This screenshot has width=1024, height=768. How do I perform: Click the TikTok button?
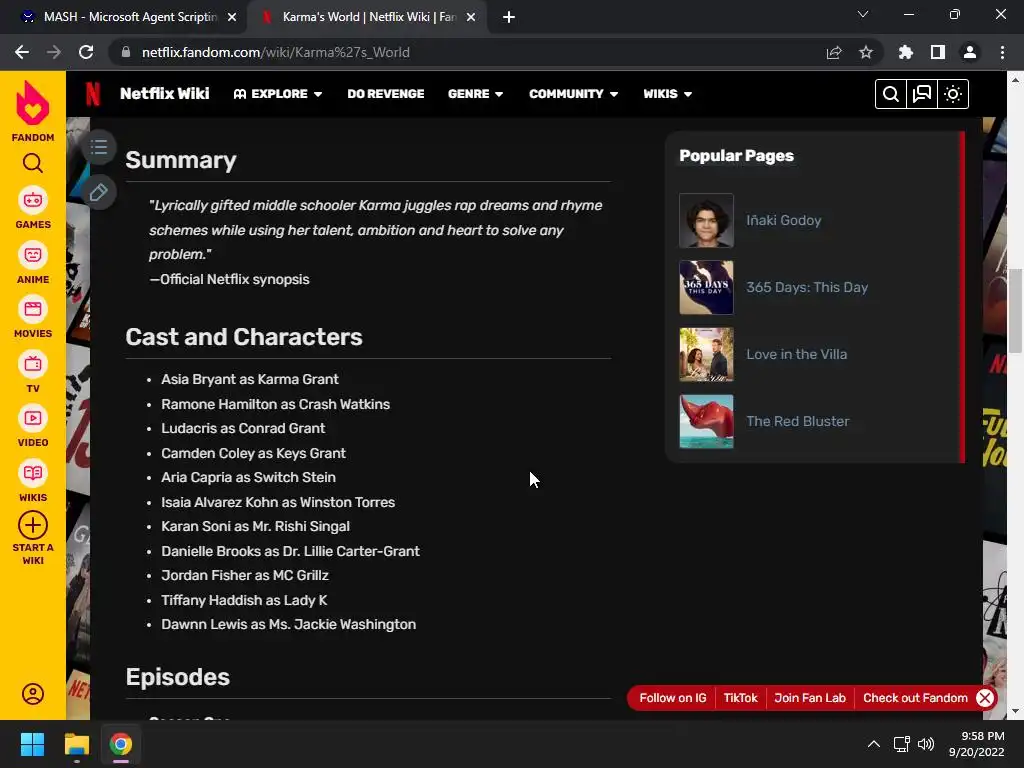[x=741, y=697]
